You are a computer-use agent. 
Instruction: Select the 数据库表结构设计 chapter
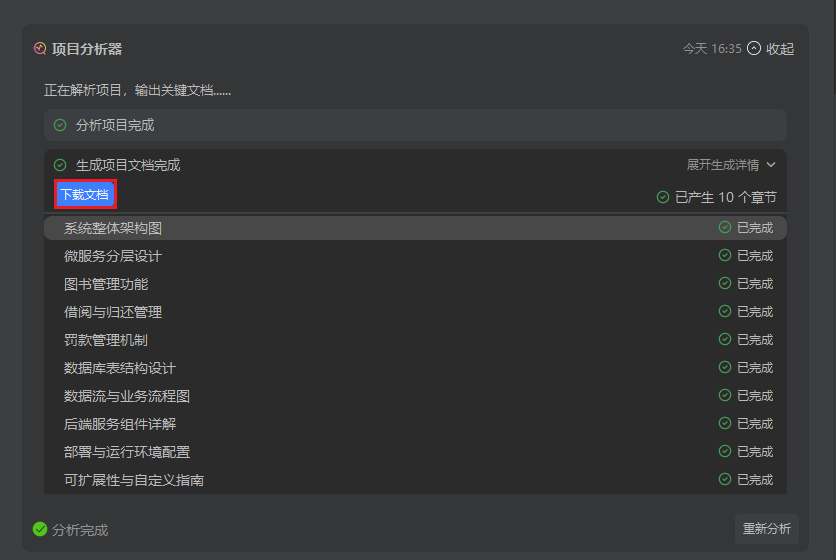pos(120,368)
